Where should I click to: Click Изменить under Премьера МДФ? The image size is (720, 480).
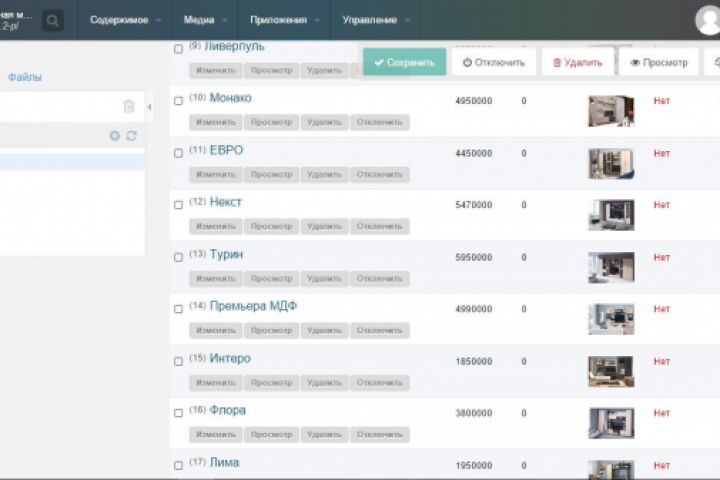click(x=216, y=331)
